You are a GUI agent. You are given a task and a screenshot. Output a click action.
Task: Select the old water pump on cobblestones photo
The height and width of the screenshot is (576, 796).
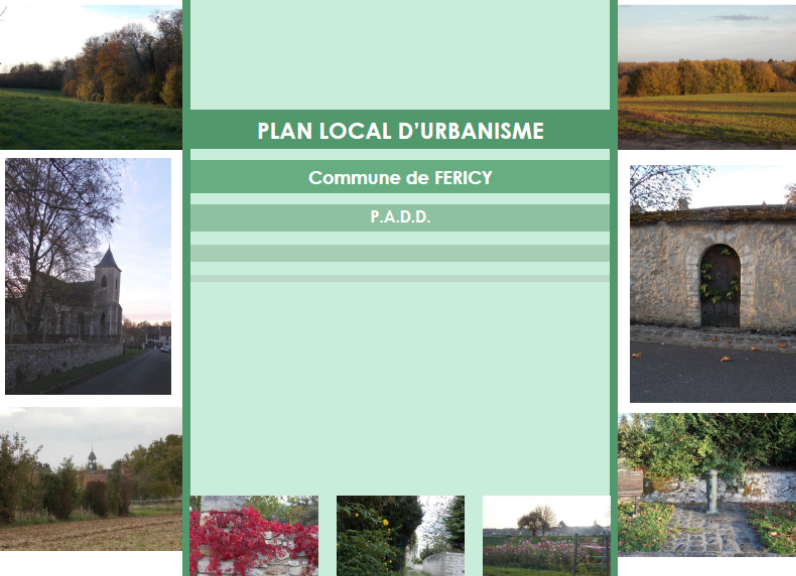(x=707, y=484)
